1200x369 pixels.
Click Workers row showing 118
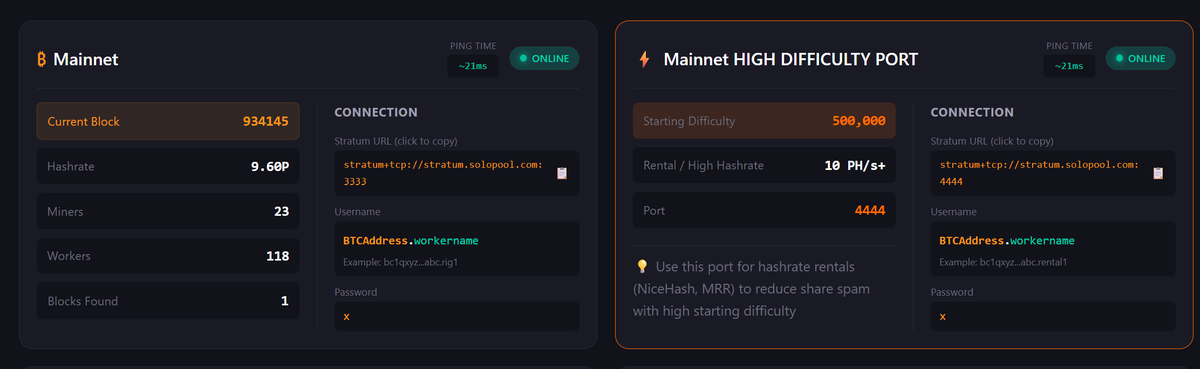[x=168, y=256]
